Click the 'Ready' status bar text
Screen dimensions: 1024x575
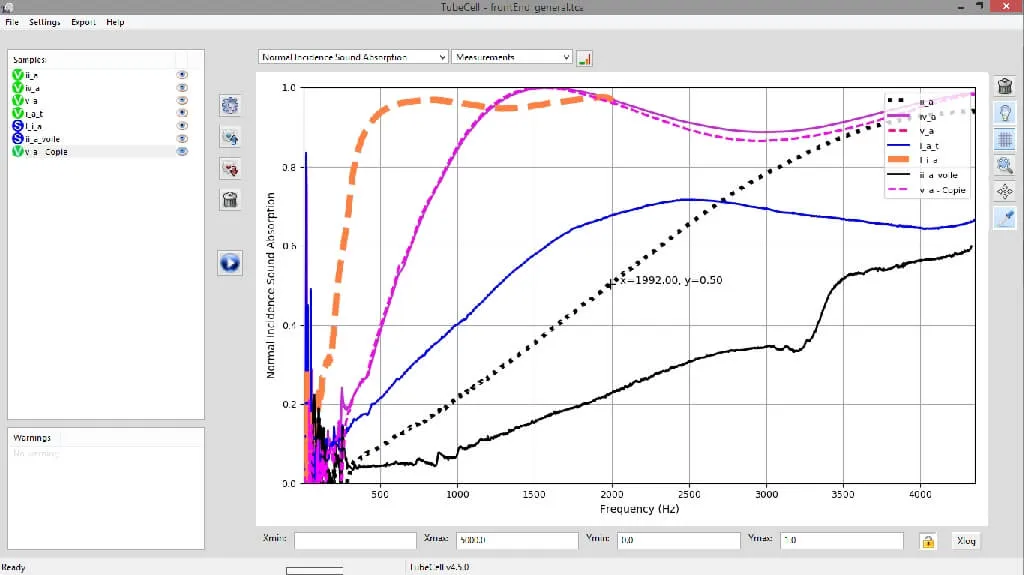[x=13, y=567]
